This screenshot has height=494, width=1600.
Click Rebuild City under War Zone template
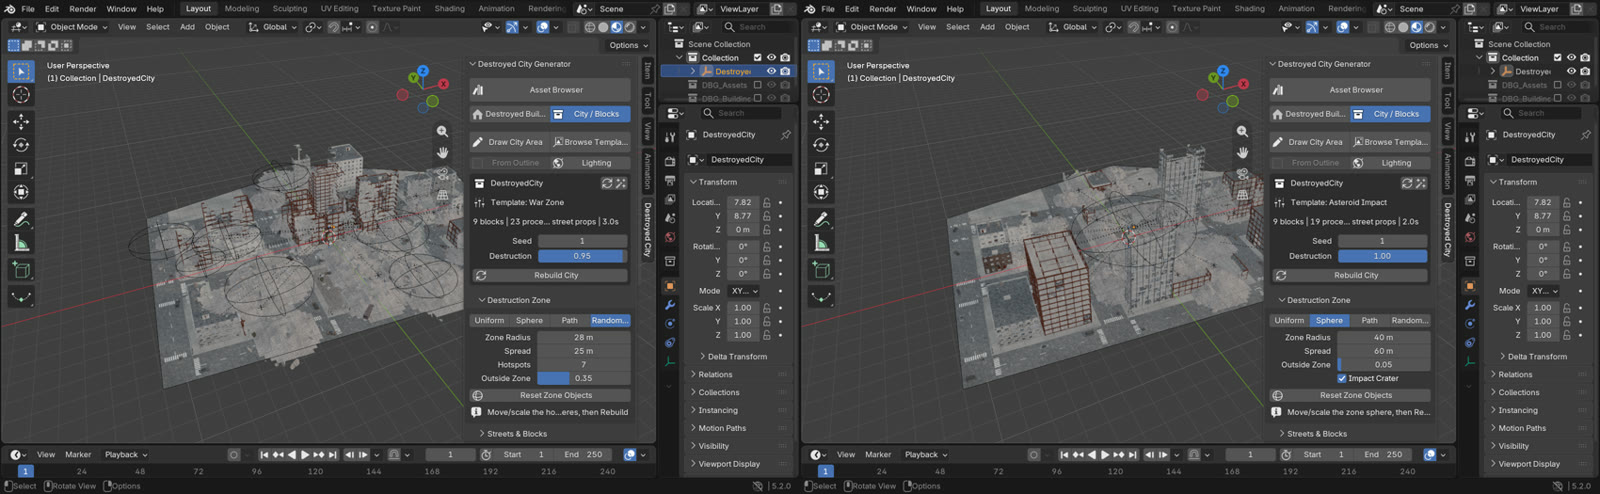tap(551, 275)
